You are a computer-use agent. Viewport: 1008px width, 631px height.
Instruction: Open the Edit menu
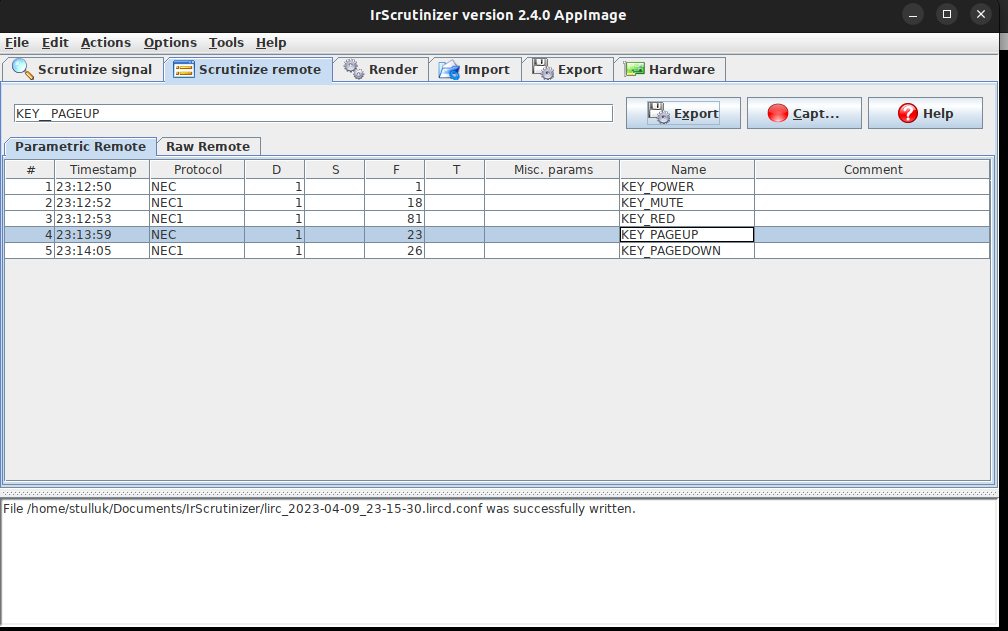coord(55,42)
